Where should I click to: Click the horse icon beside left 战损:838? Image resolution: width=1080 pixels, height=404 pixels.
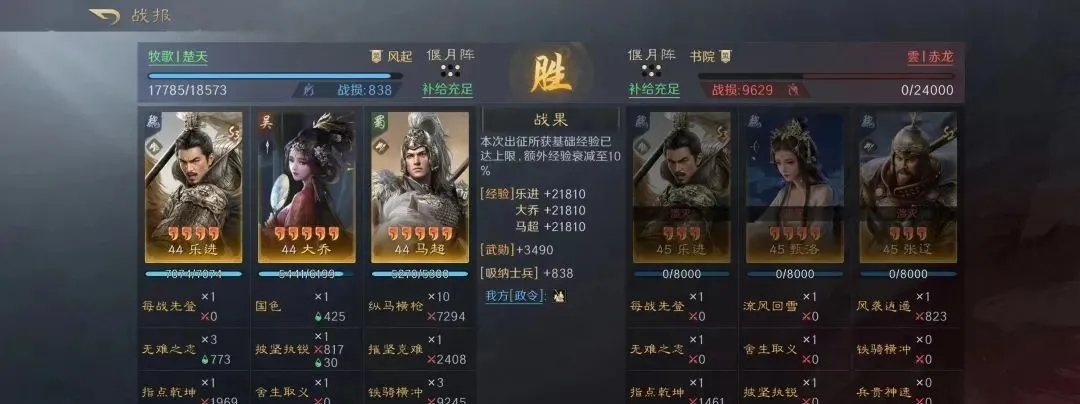(x=310, y=90)
